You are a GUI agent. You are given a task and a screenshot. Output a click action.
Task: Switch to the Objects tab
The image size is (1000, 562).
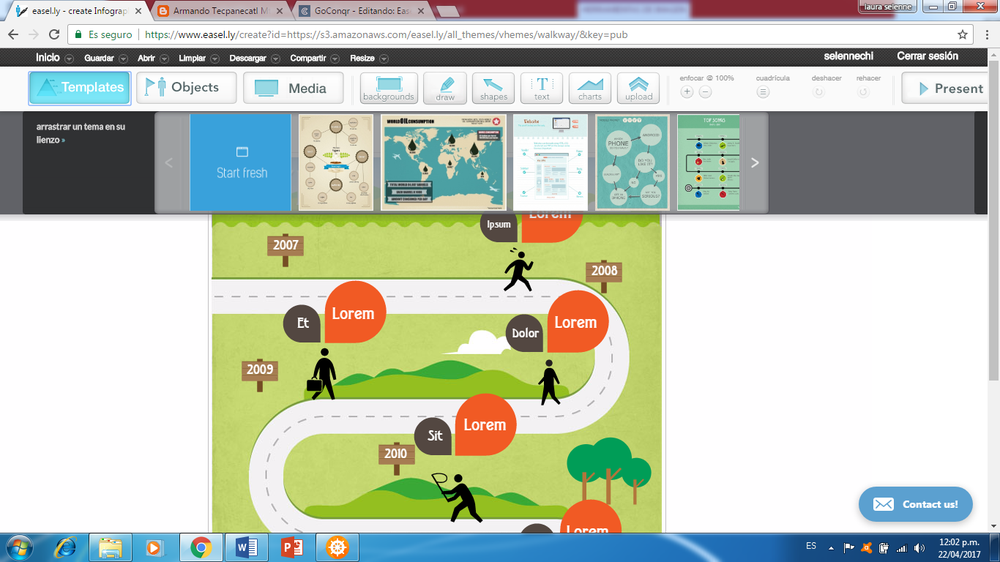(x=186, y=88)
